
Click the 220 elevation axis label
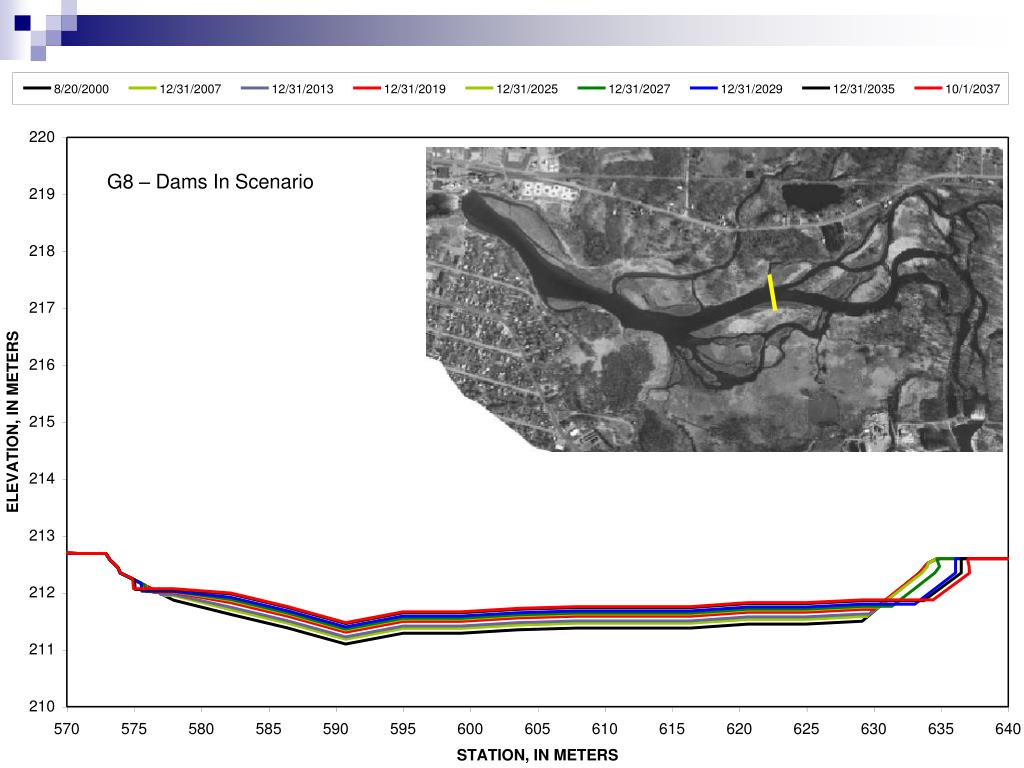coord(42,137)
